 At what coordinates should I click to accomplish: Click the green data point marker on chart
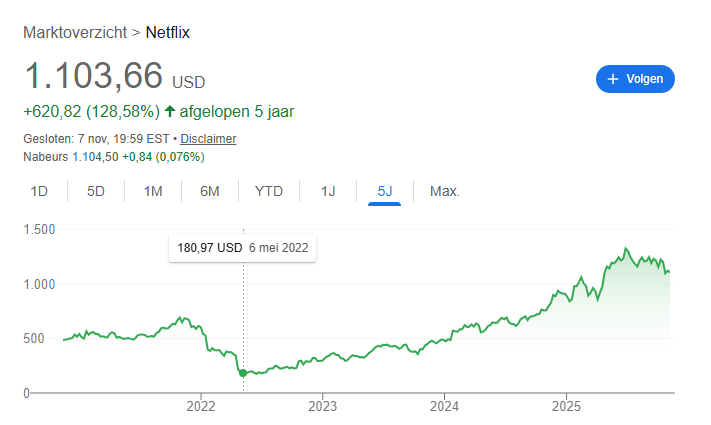[243, 373]
